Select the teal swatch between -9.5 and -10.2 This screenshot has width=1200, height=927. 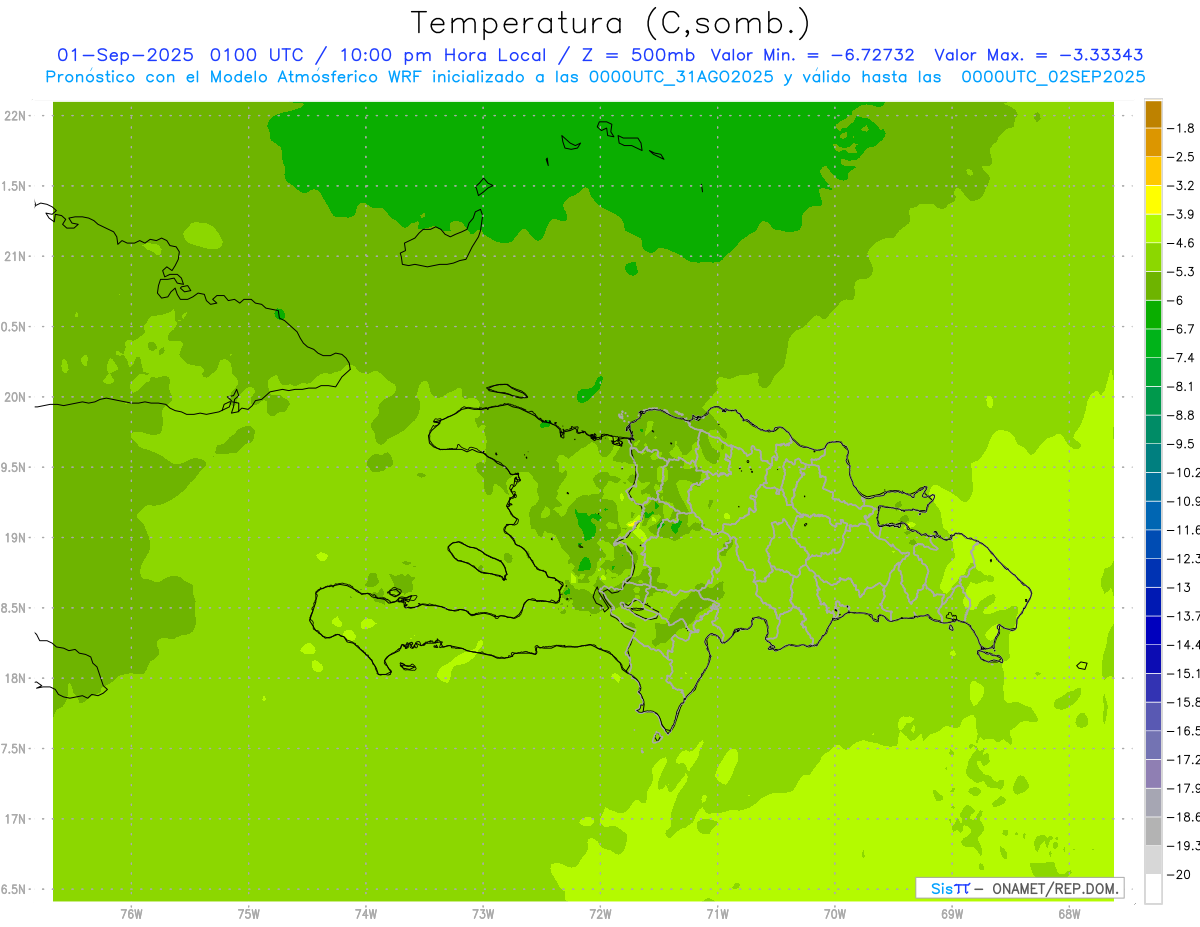[1153, 458]
